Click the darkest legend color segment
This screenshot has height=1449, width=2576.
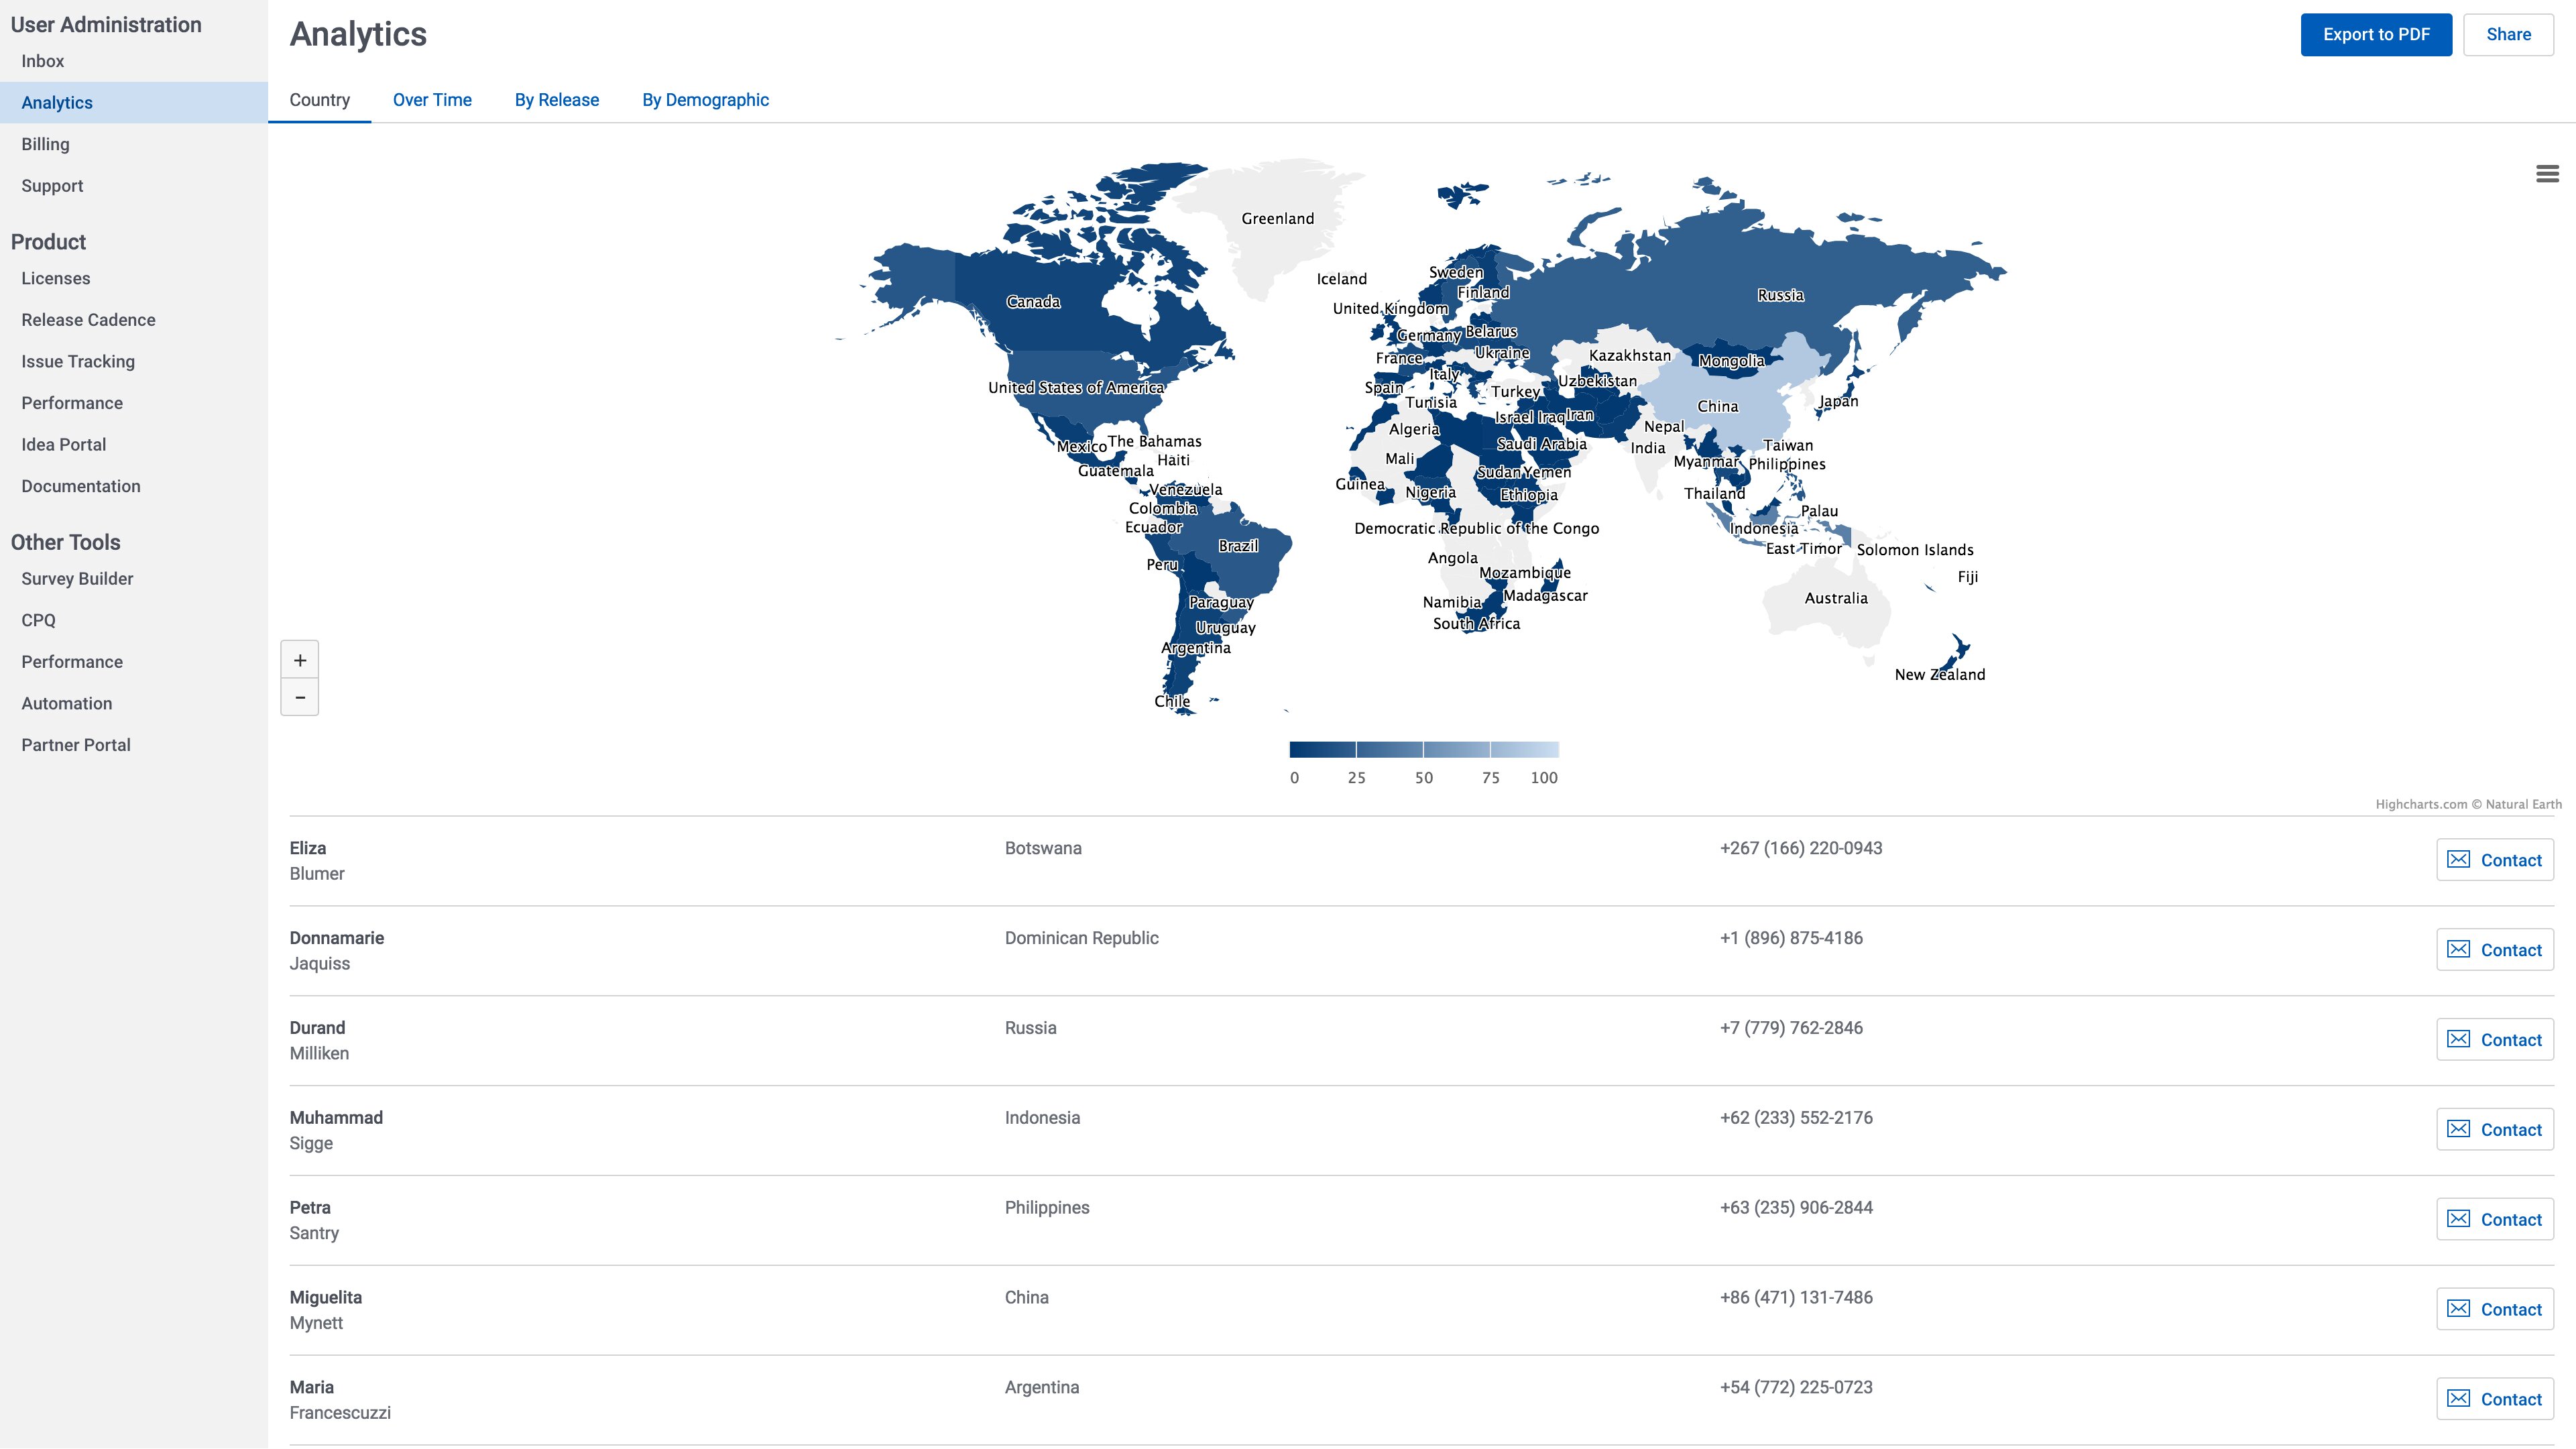pyautogui.click(x=1322, y=750)
